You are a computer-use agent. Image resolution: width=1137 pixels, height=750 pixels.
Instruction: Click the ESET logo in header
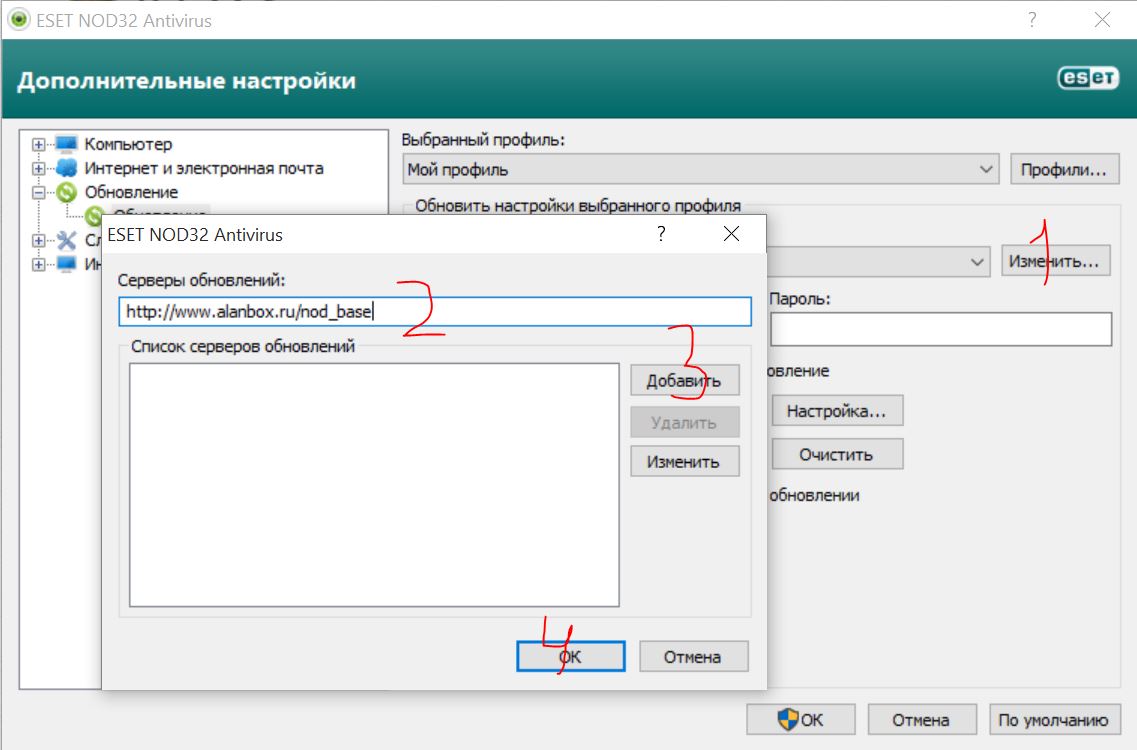point(1088,77)
